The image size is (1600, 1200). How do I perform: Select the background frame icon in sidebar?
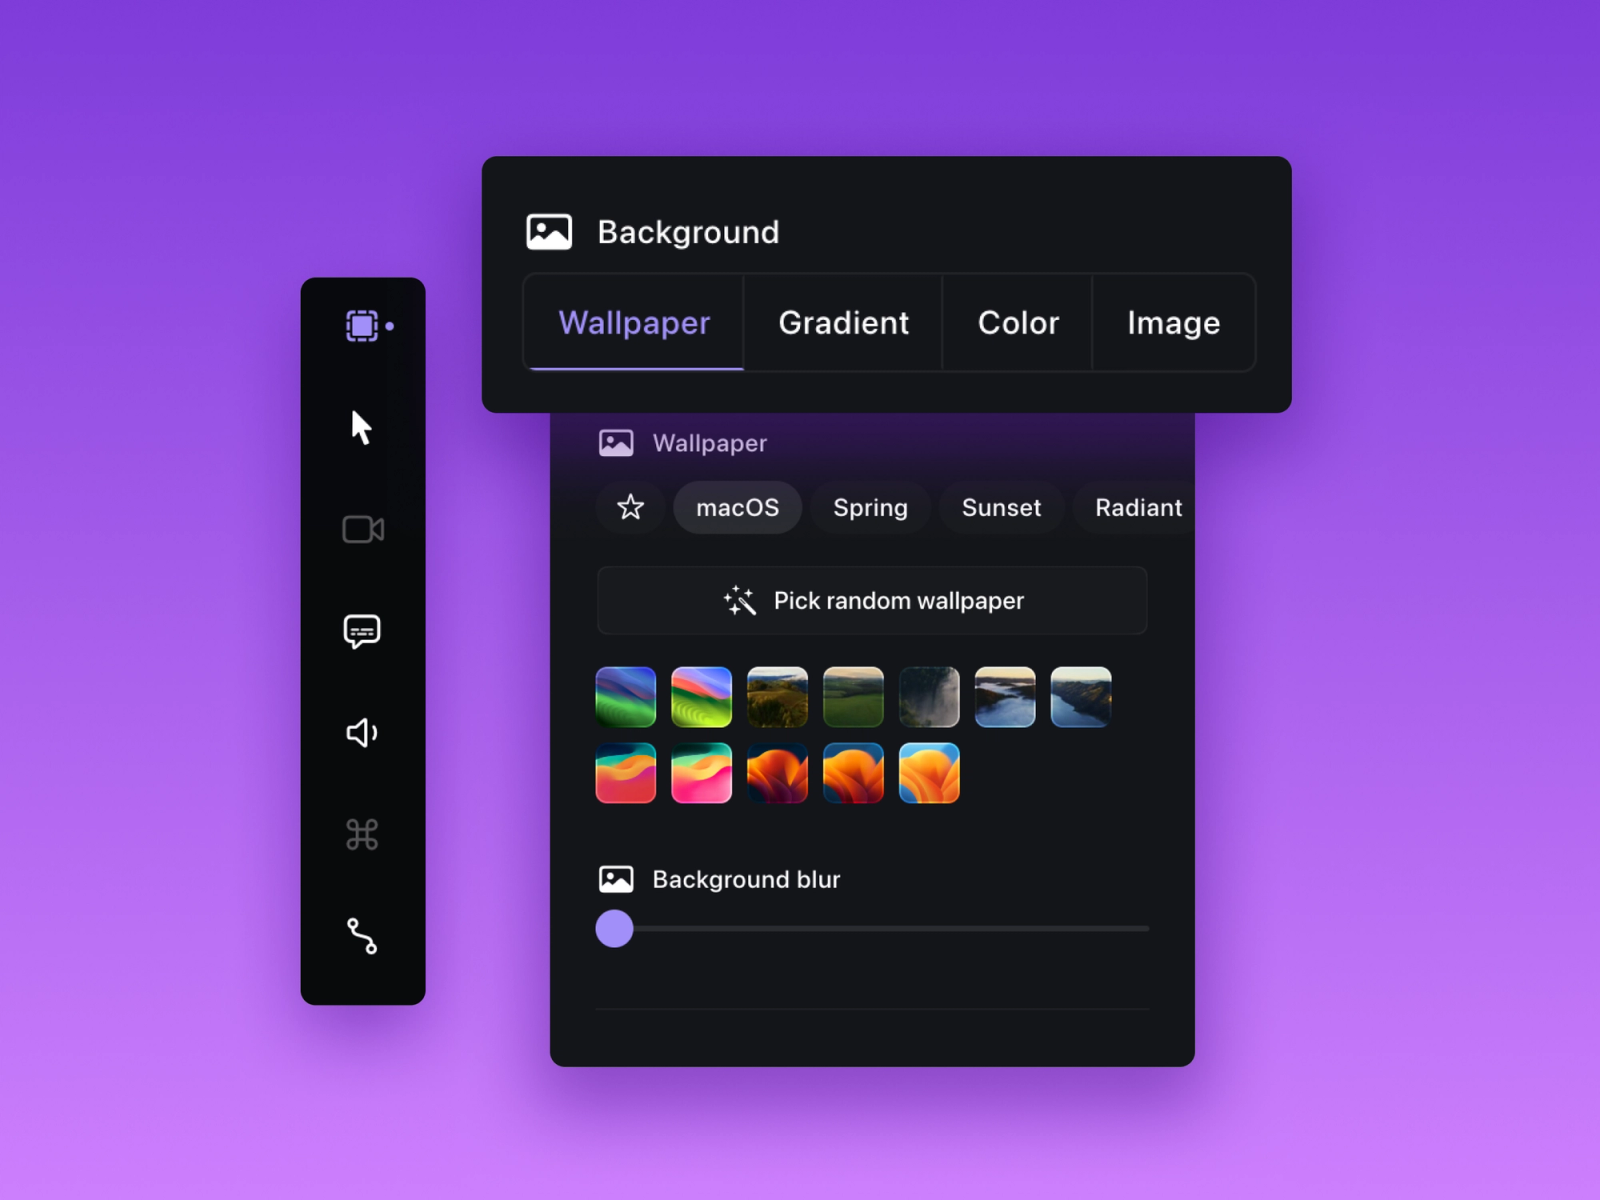point(362,326)
